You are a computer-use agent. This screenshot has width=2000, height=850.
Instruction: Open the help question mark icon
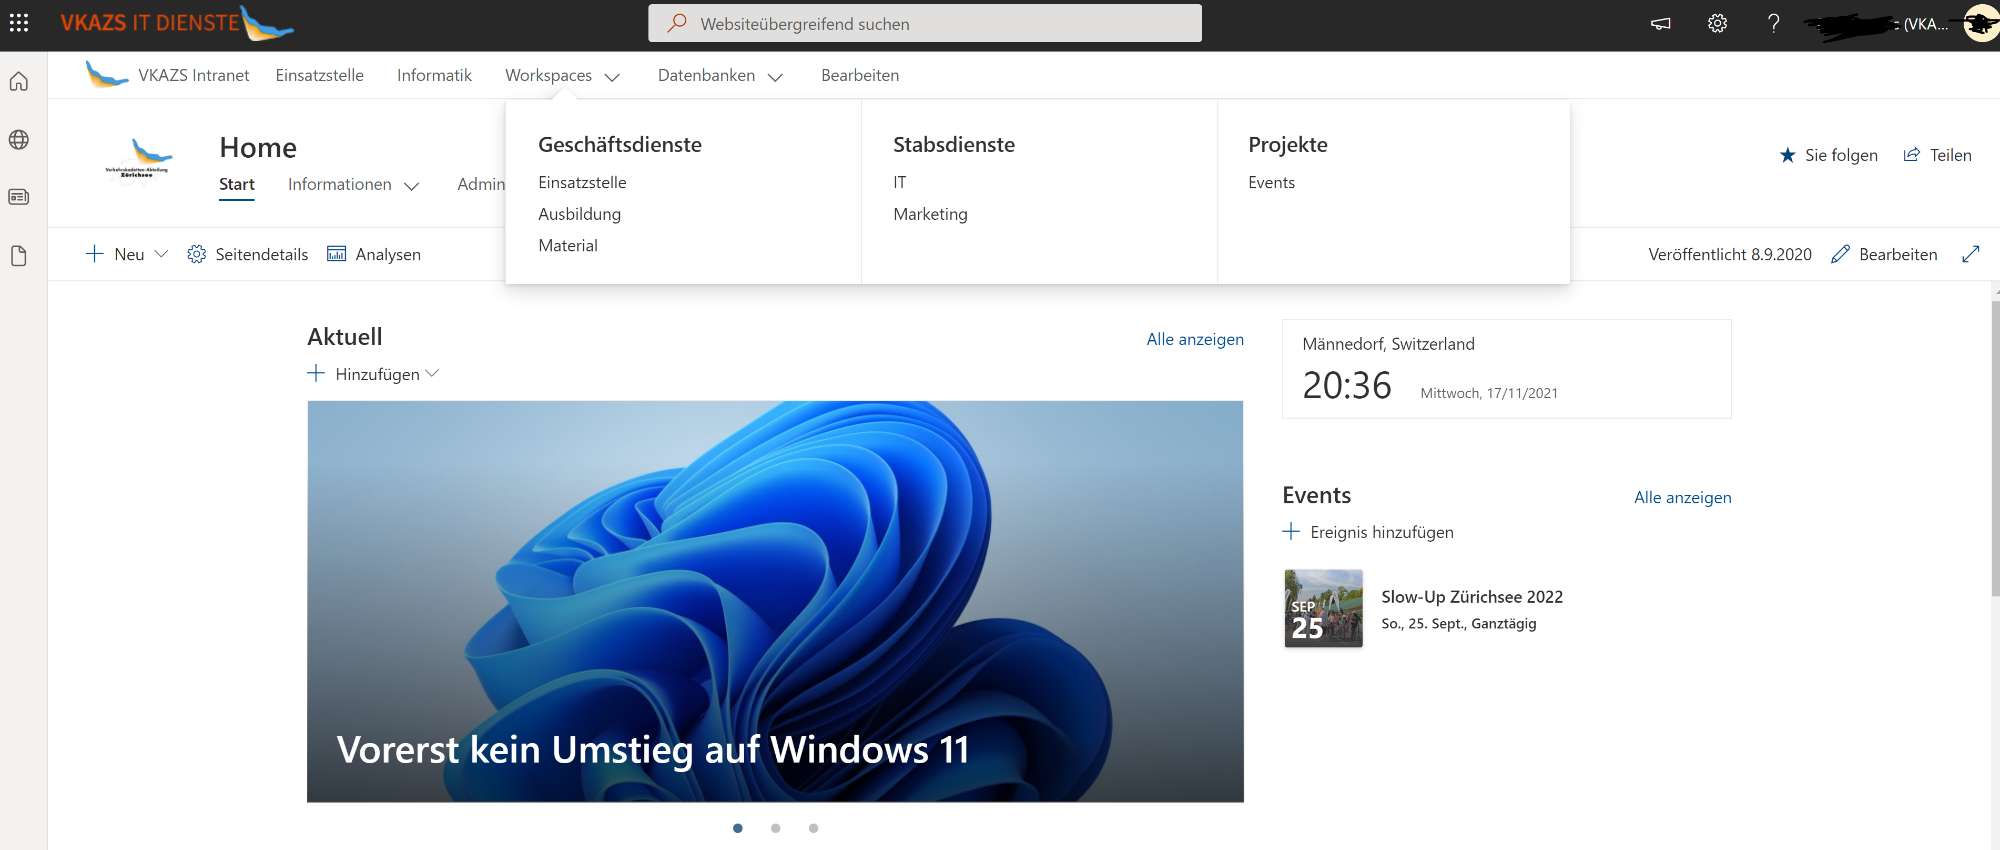1773,23
